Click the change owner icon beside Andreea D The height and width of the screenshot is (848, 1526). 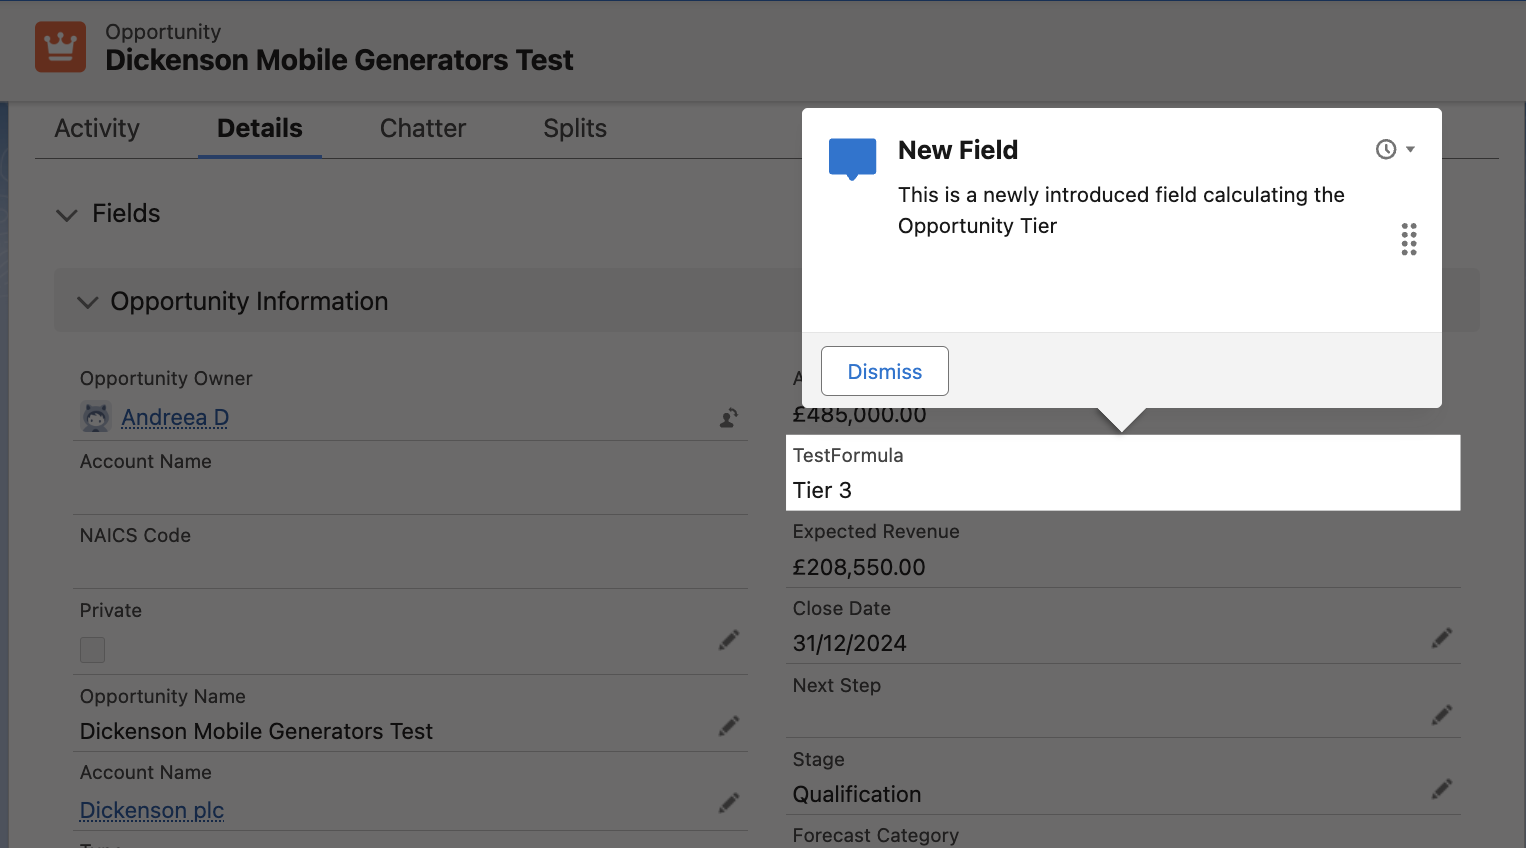click(729, 418)
